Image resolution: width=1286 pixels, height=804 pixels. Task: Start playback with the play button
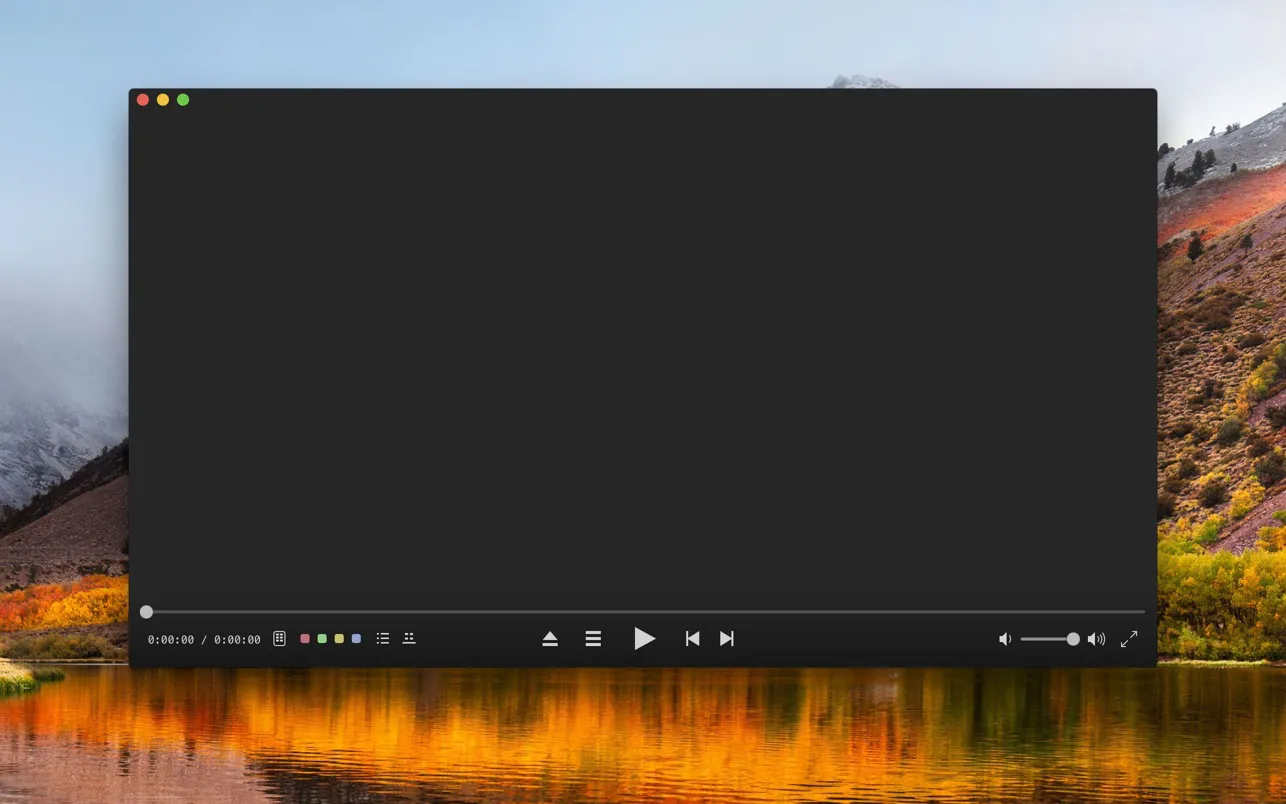point(644,638)
